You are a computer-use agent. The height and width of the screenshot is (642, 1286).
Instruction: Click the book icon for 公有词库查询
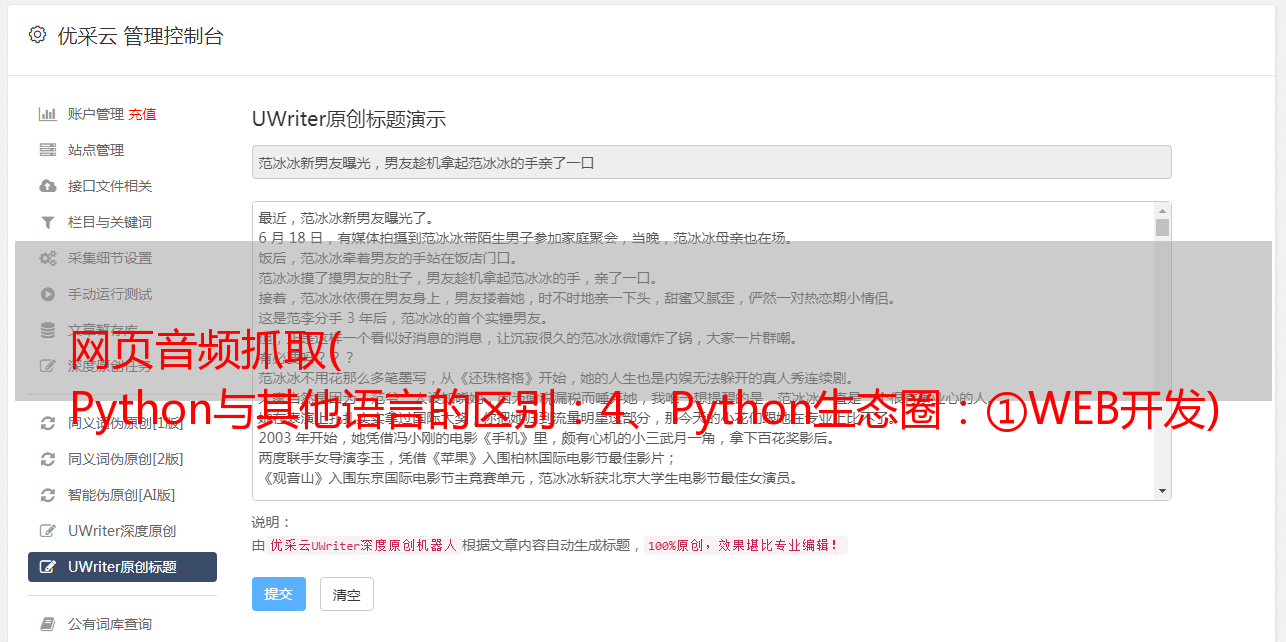pyautogui.click(x=47, y=624)
